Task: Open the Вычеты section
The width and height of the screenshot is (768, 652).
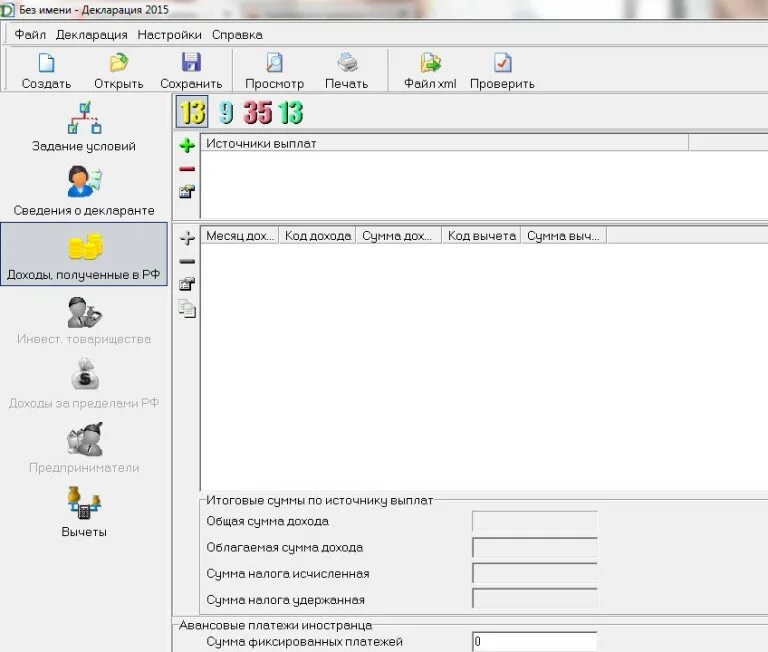Action: coord(84,512)
